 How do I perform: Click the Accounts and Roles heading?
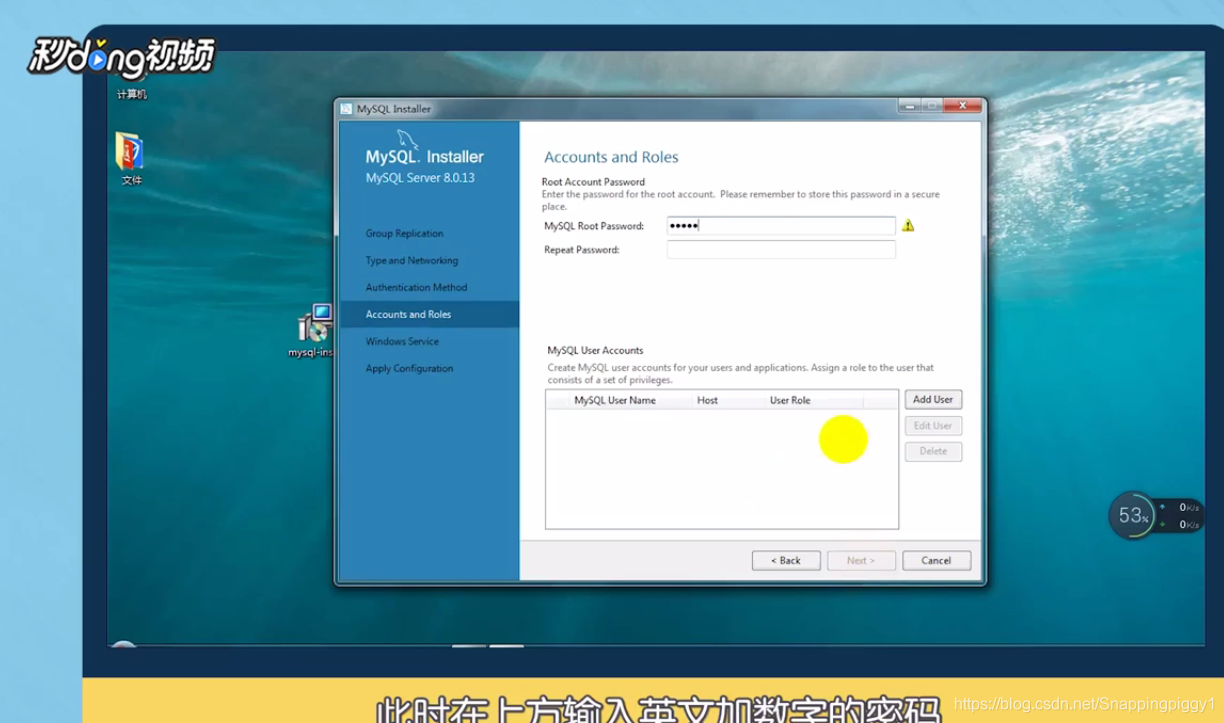coord(611,157)
